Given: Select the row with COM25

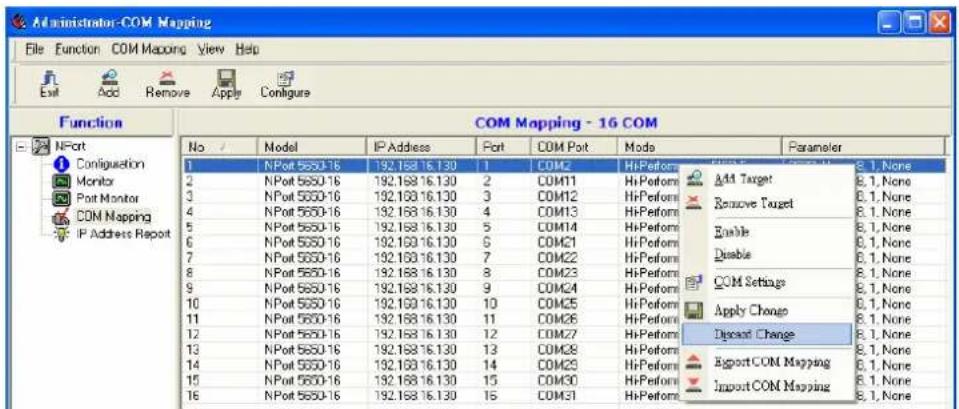Looking at the screenshot, I should (x=563, y=303).
